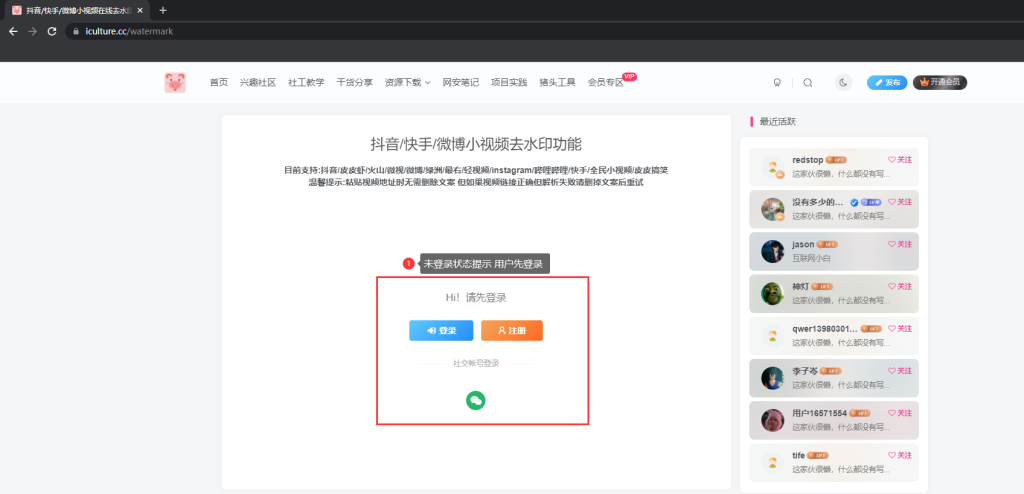Image resolution: width=1024 pixels, height=494 pixels.
Task: Click the 社交帐号登录 label
Action: coord(475,363)
